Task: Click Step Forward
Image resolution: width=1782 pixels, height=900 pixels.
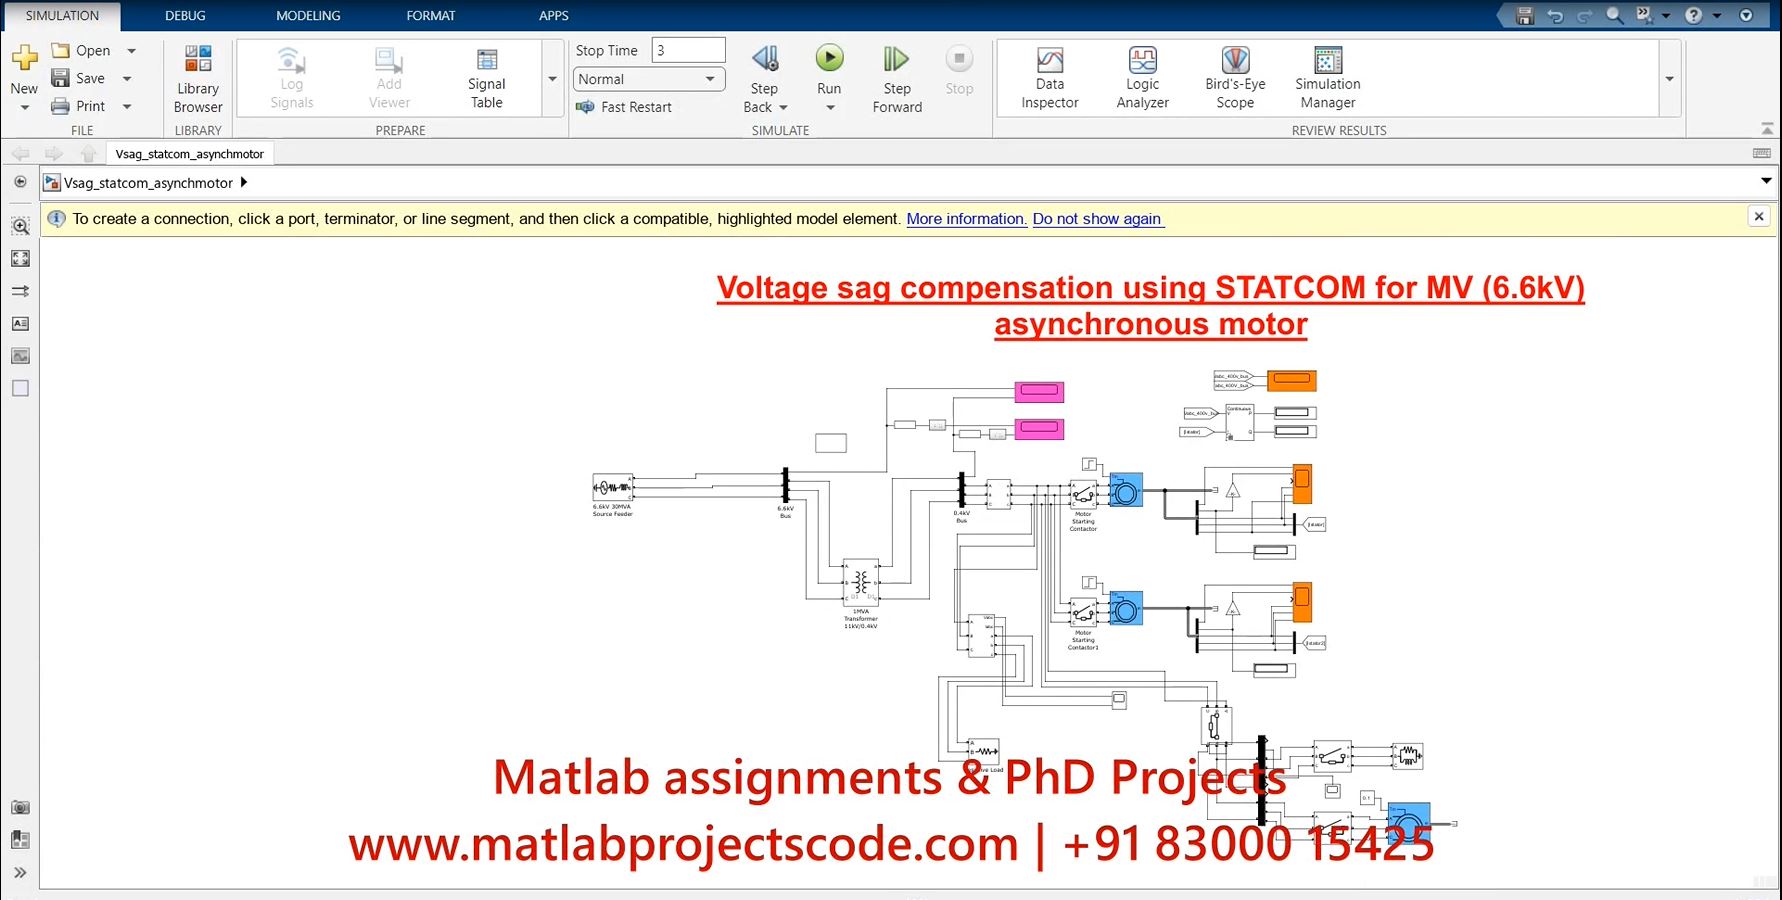Action: pyautogui.click(x=897, y=78)
